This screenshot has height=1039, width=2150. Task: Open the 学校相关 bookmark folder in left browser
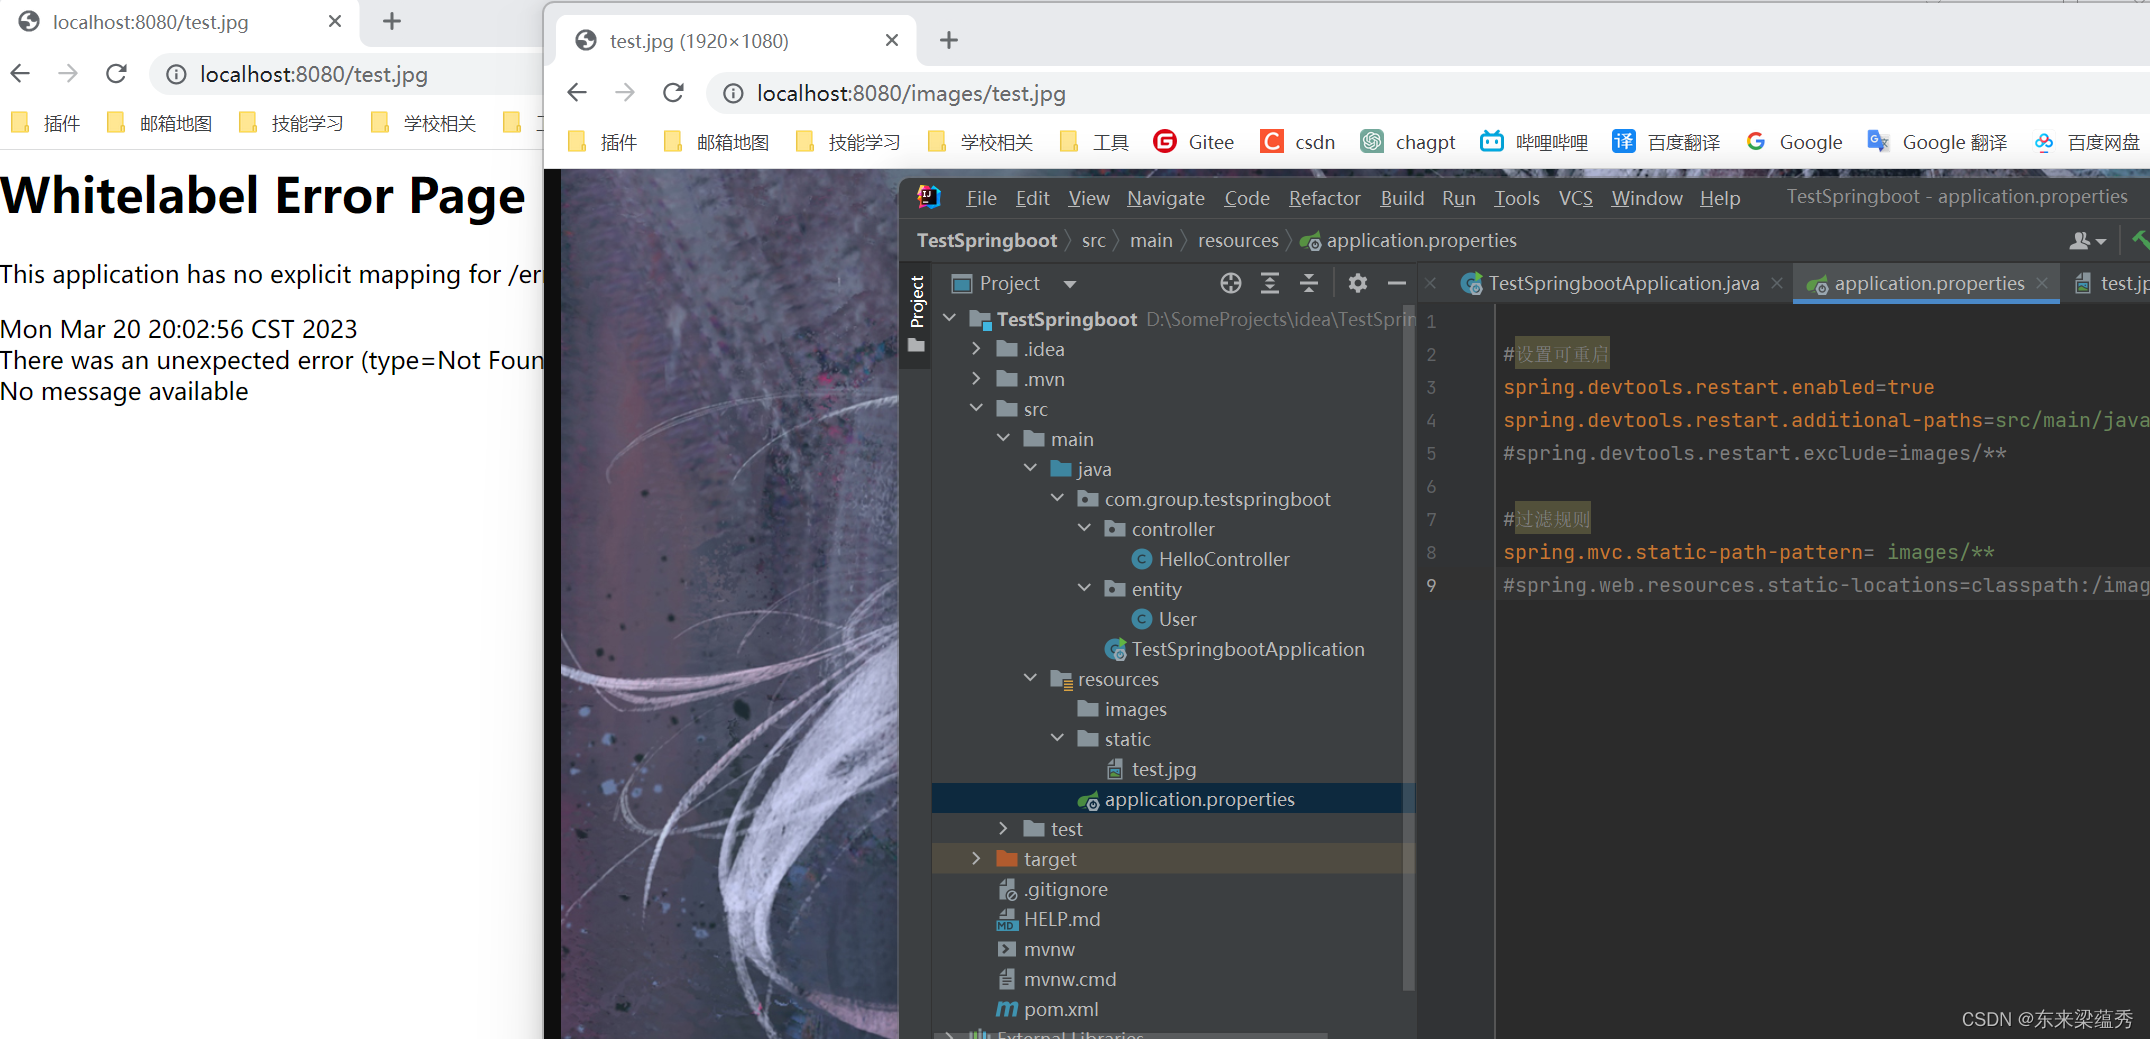424,123
